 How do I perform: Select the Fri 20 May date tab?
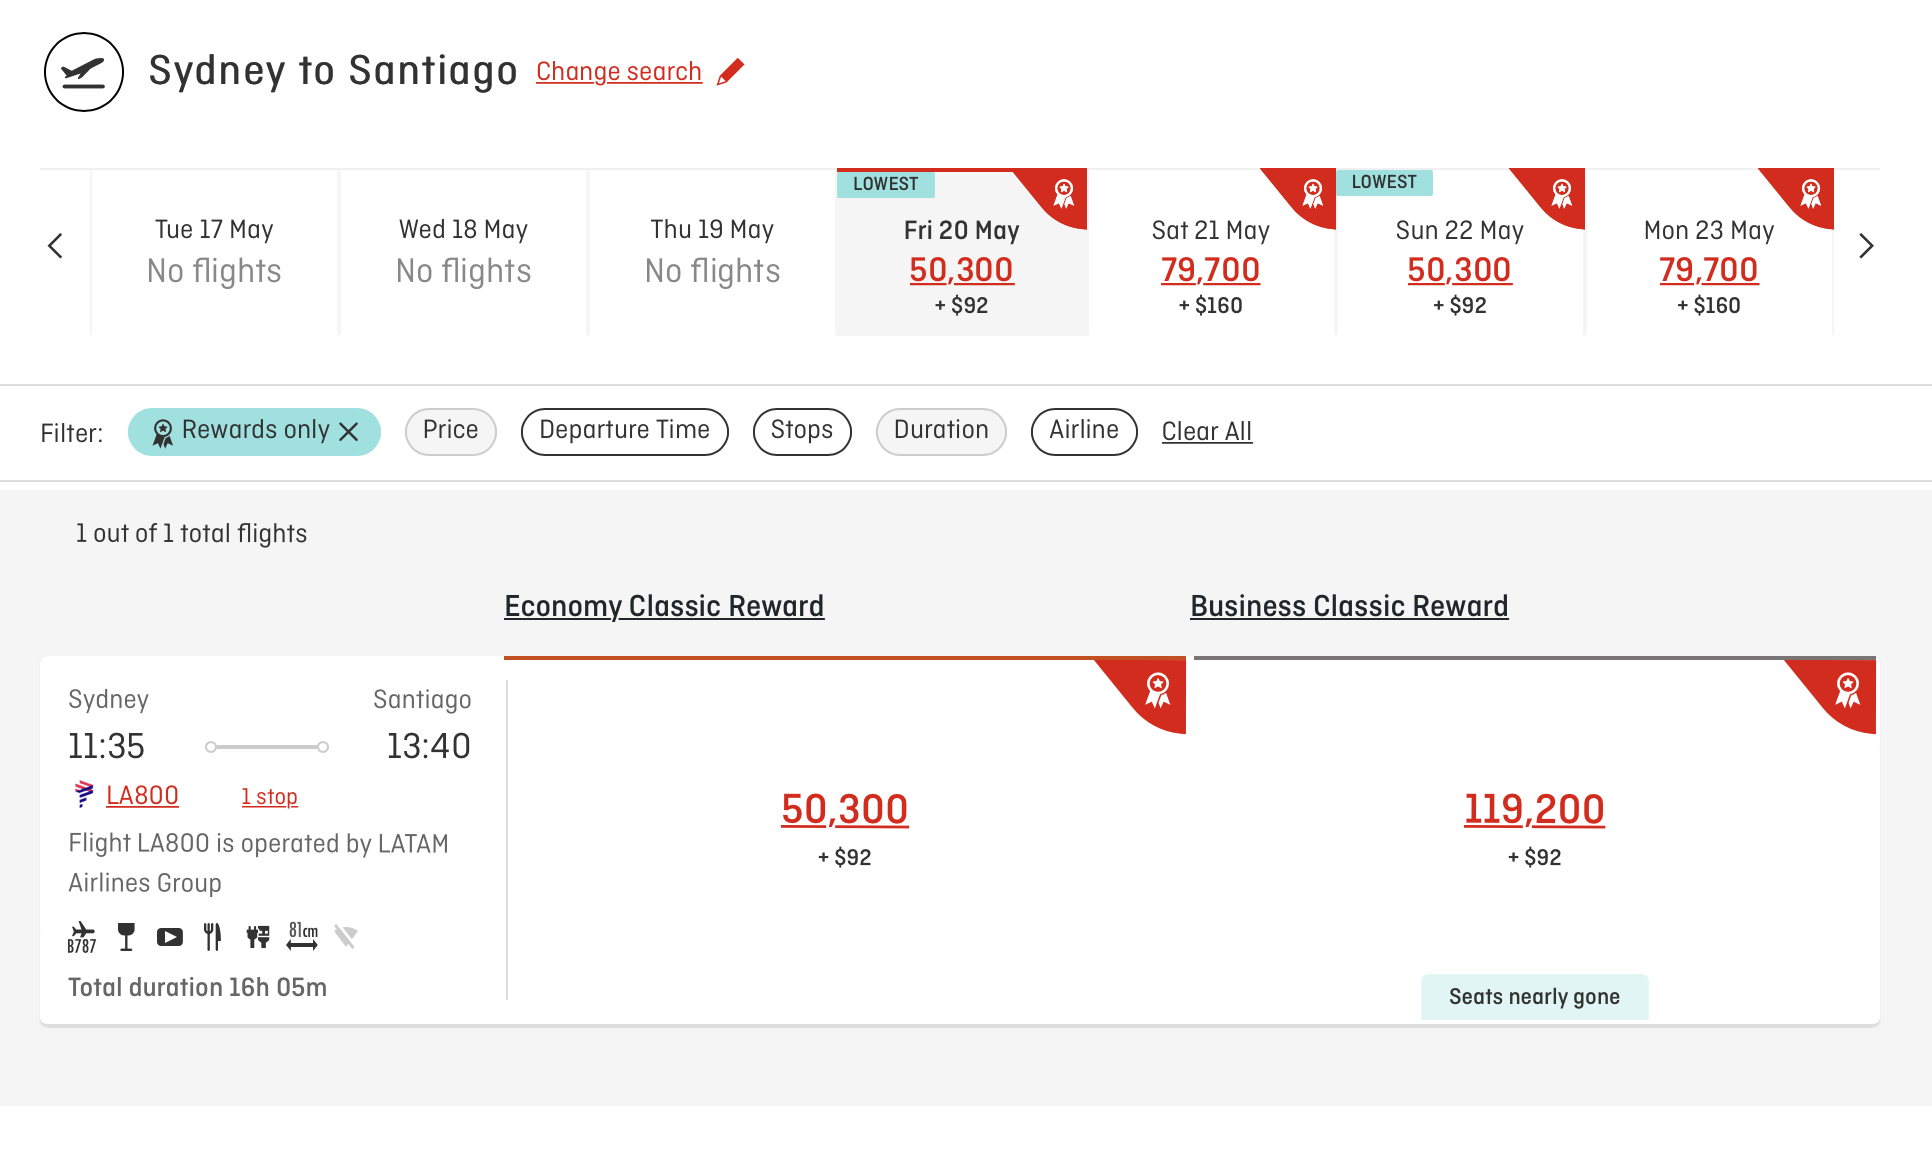962,252
